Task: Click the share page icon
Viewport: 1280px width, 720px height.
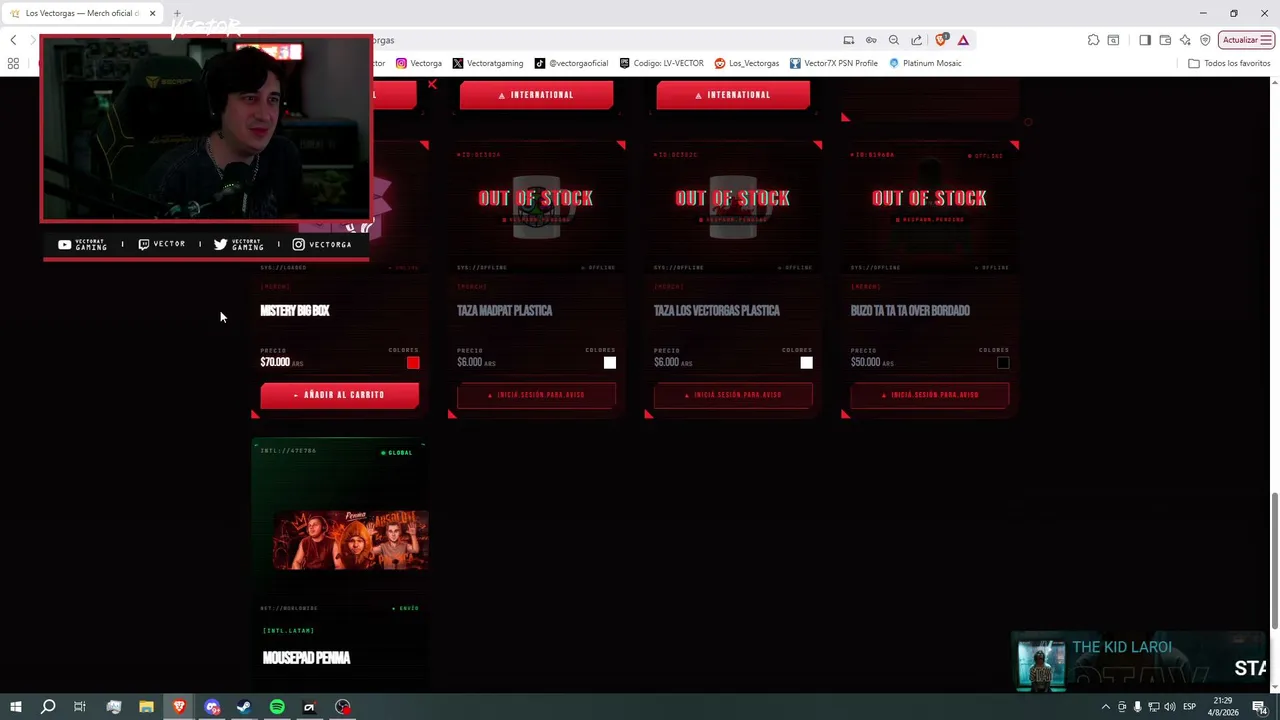Action: coord(916,40)
